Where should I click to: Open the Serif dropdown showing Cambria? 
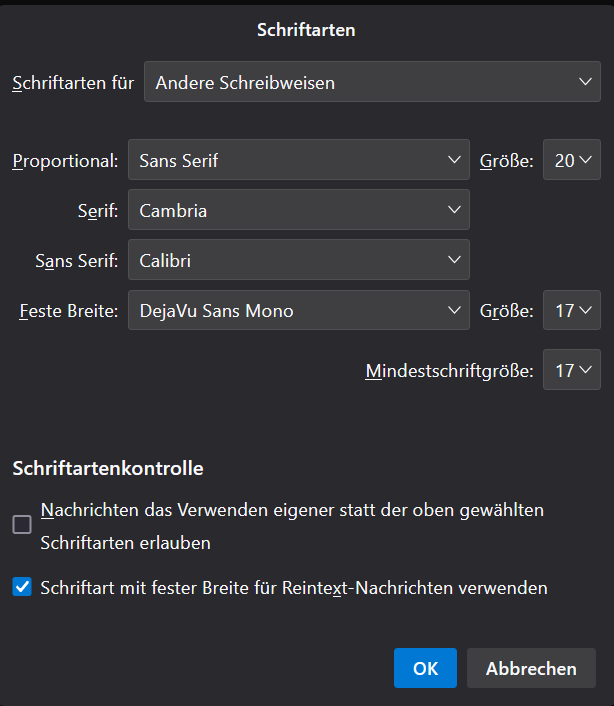tap(298, 210)
